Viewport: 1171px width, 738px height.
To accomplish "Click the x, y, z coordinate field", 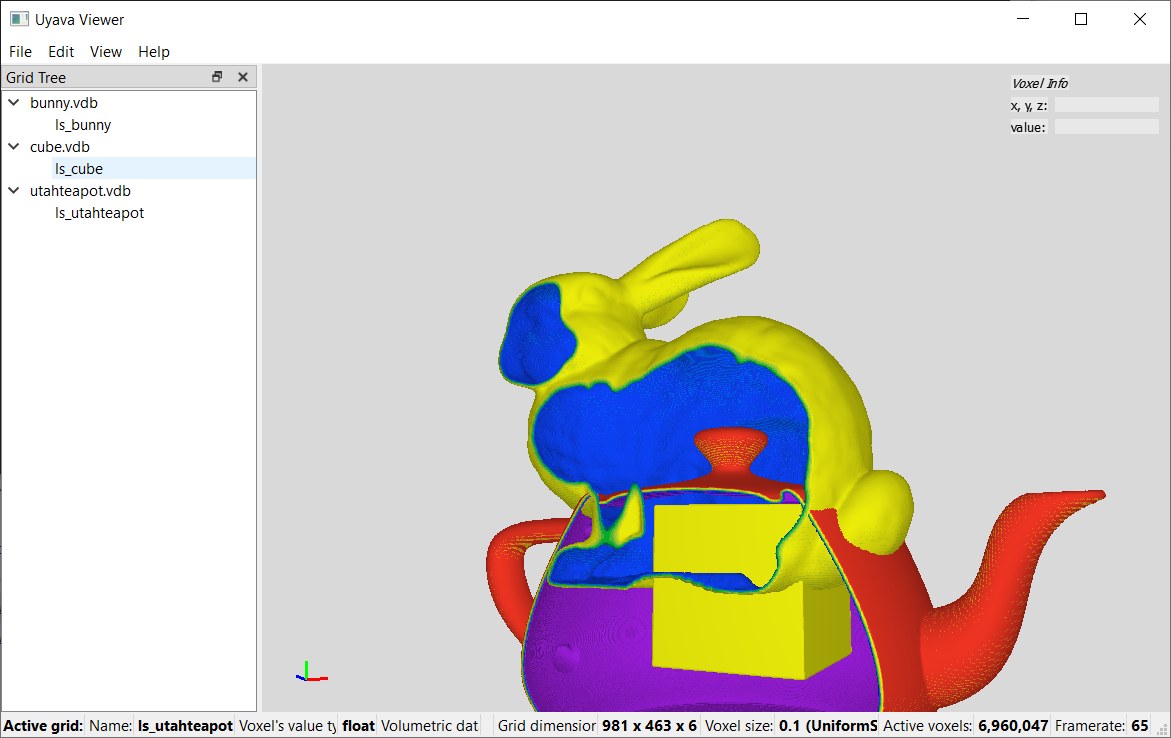I will pyautogui.click(x=1106, y=105).
